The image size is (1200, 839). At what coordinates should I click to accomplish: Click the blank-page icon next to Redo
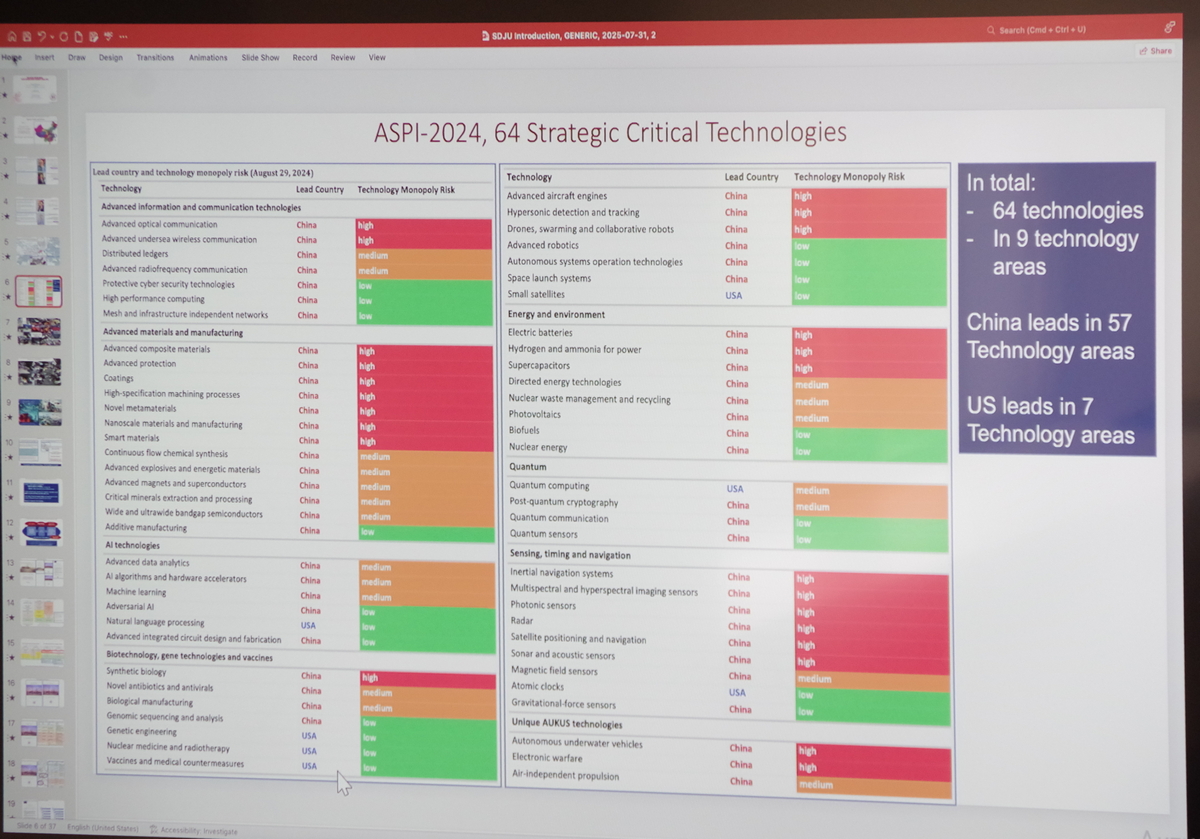pyautogui.click(x=78, y=36)
